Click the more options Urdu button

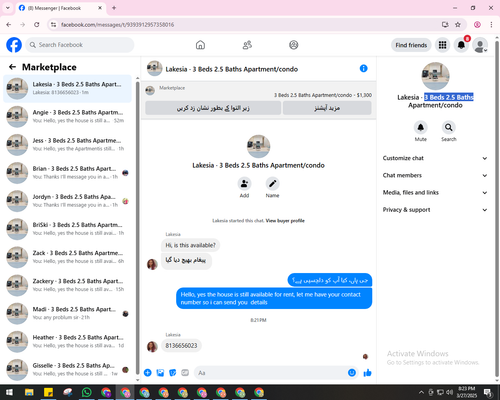[x=327, y=108]
